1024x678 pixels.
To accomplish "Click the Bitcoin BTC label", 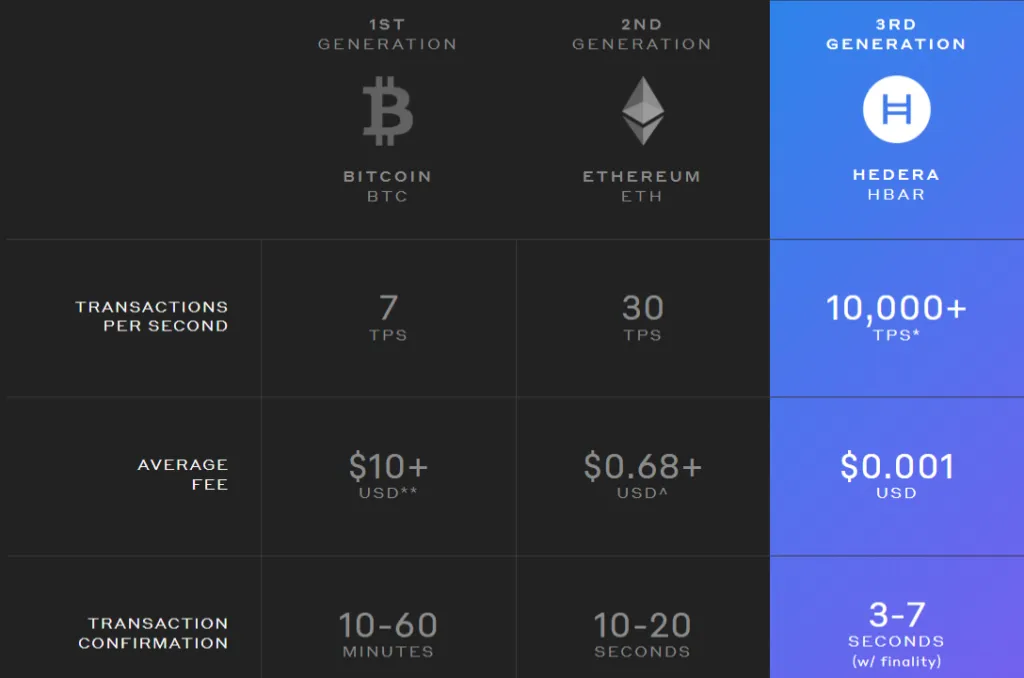I will [387, 186].
